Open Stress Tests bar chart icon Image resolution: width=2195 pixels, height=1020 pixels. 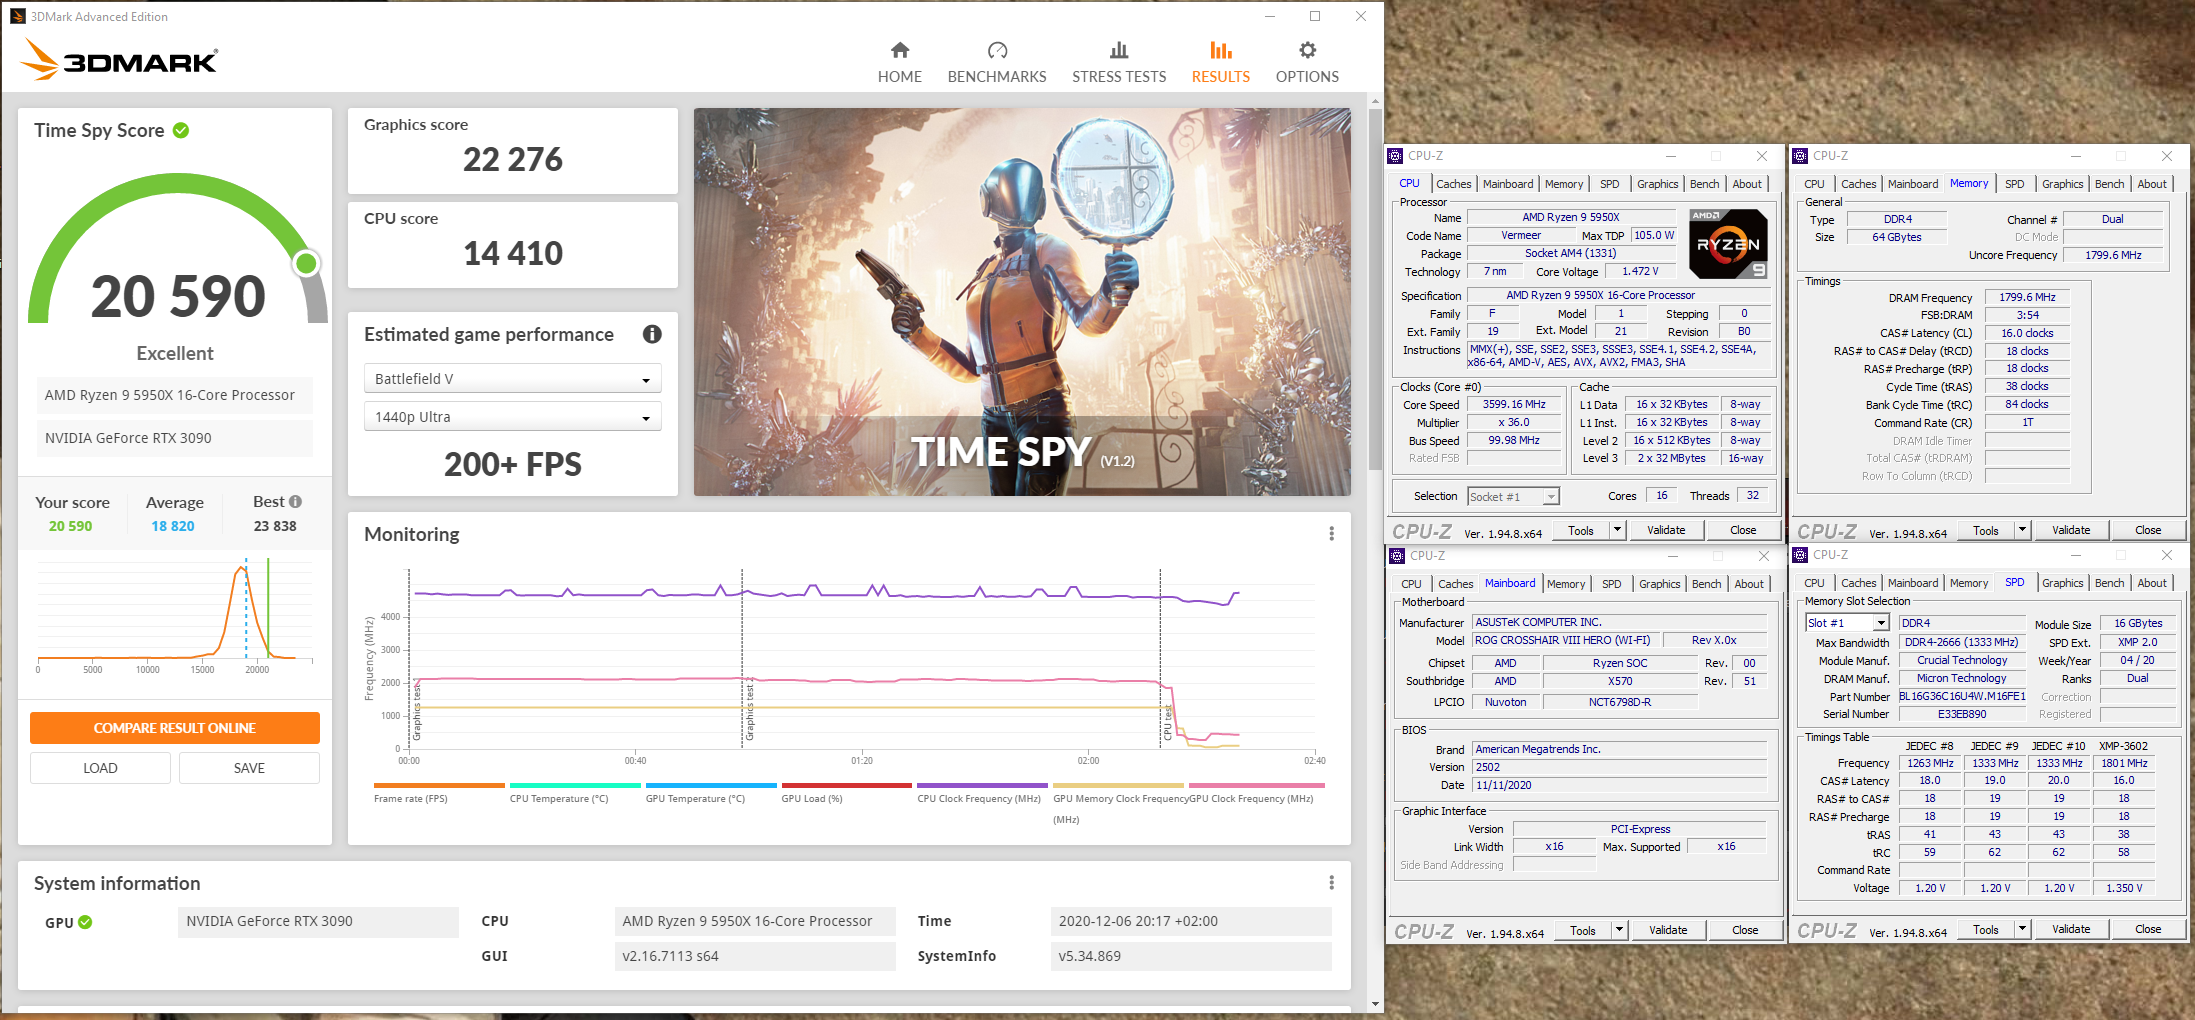[1119, 51]
